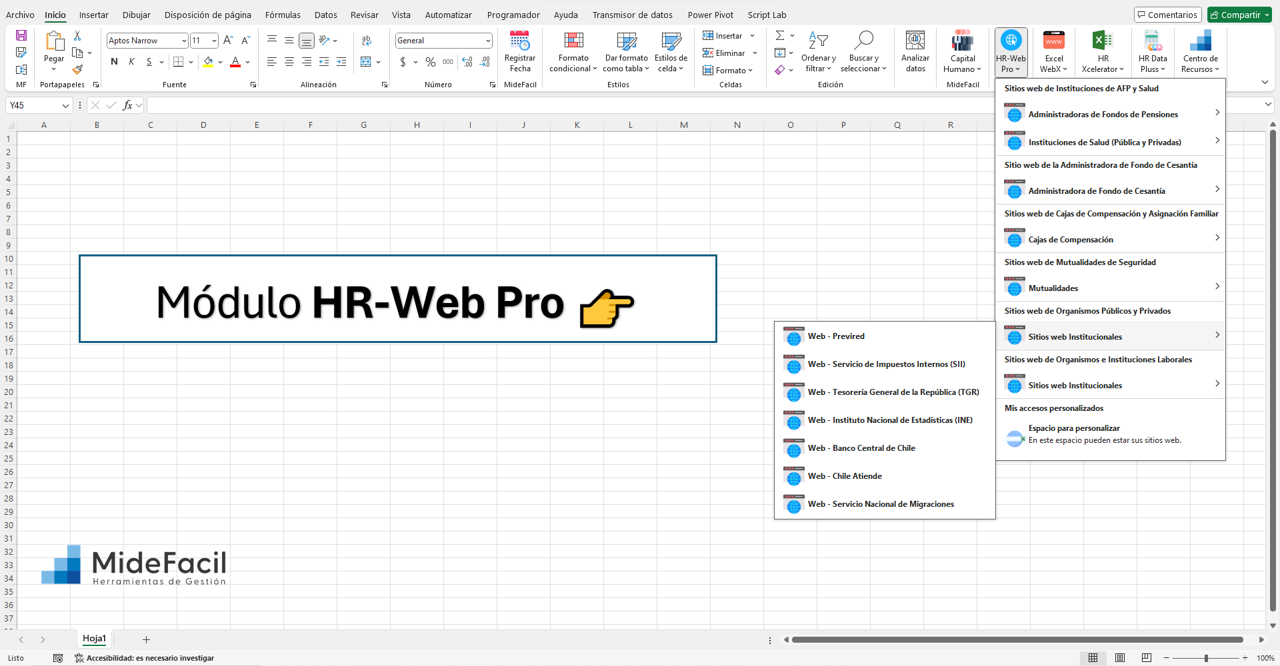1280x666 pixels.
Task: Select Web - Tesorería General de la República
Action: [x=885, y=393]
